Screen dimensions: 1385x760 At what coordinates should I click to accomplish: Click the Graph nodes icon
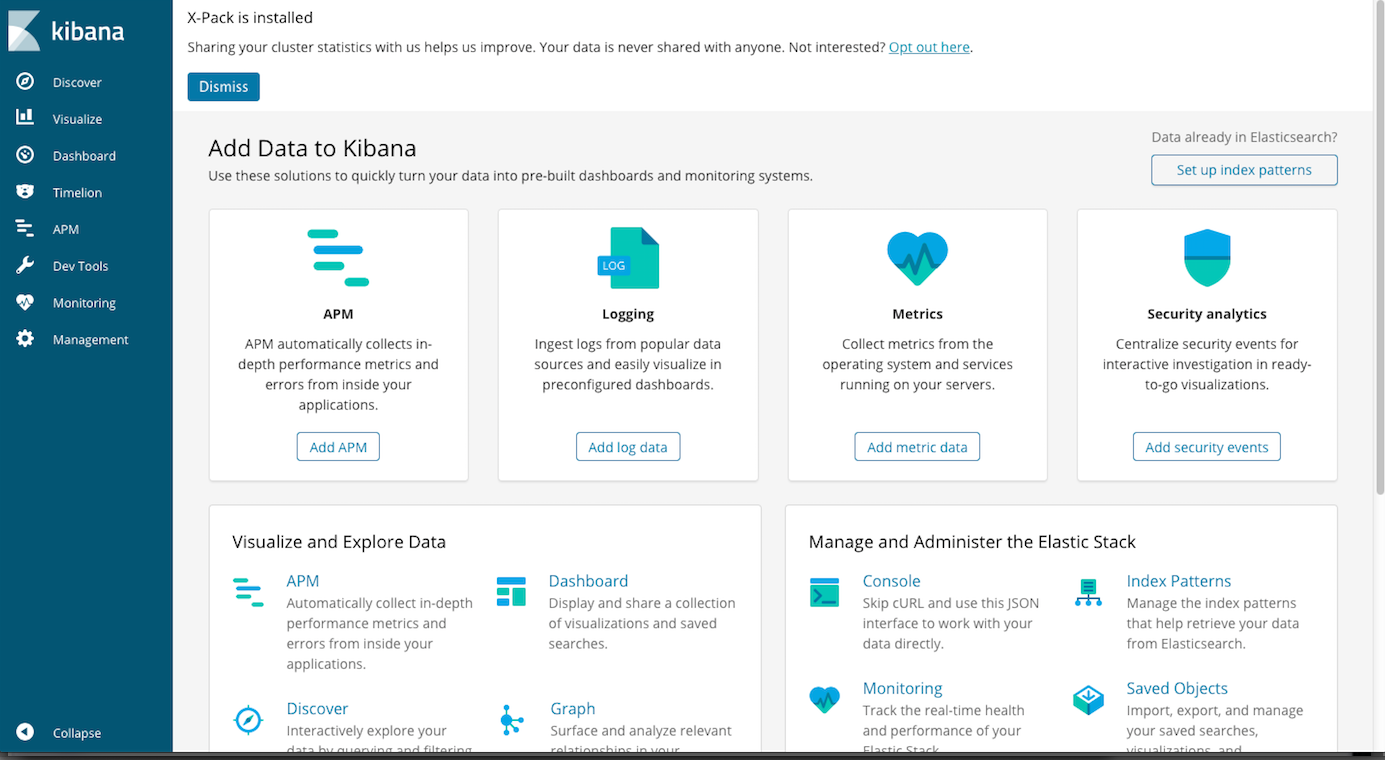pos(511,720)
